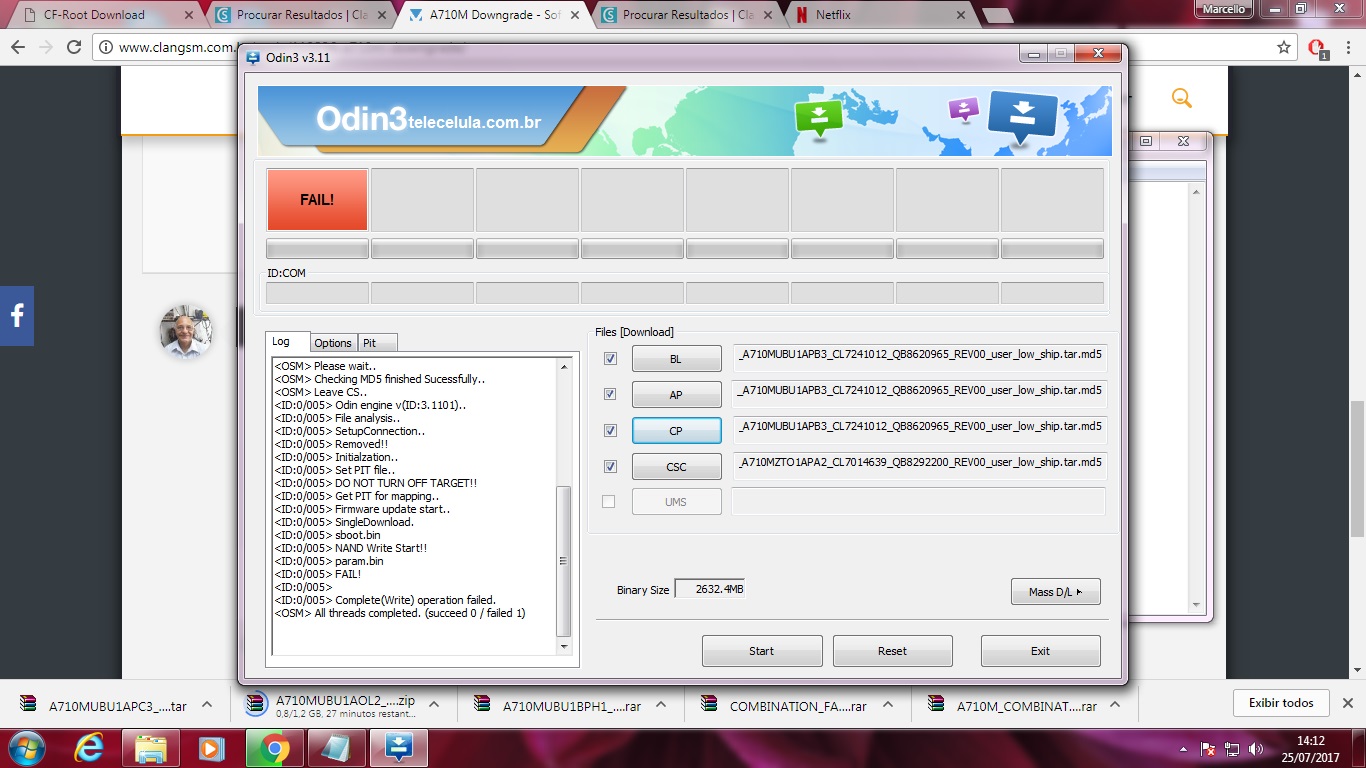Click the Mass D/L button
This screenshot has height=768, width=1366.
tap(1055, 591)
